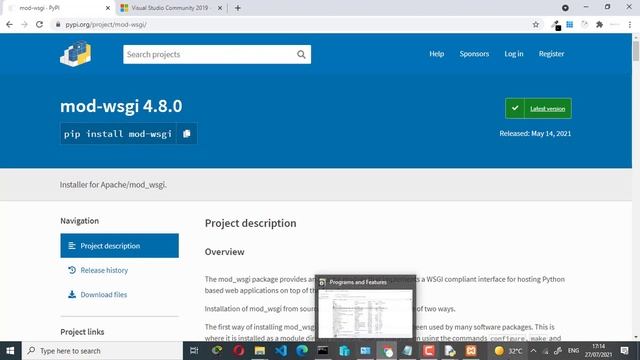This screenshot has width=640, height=360.
Task: Click the ENG language indicator
Action: tap(573, 351)
